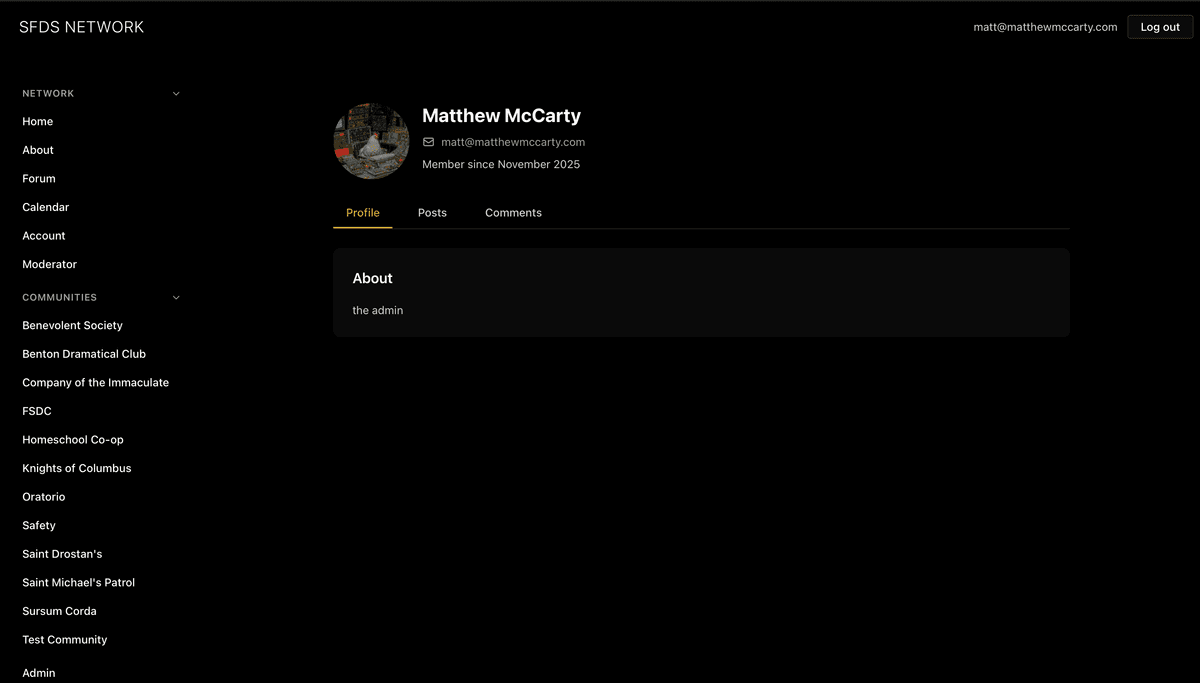Viewport: 1200px width, 683px height.
Task: Go to Home in sidebar
Action: click(38, 122)
